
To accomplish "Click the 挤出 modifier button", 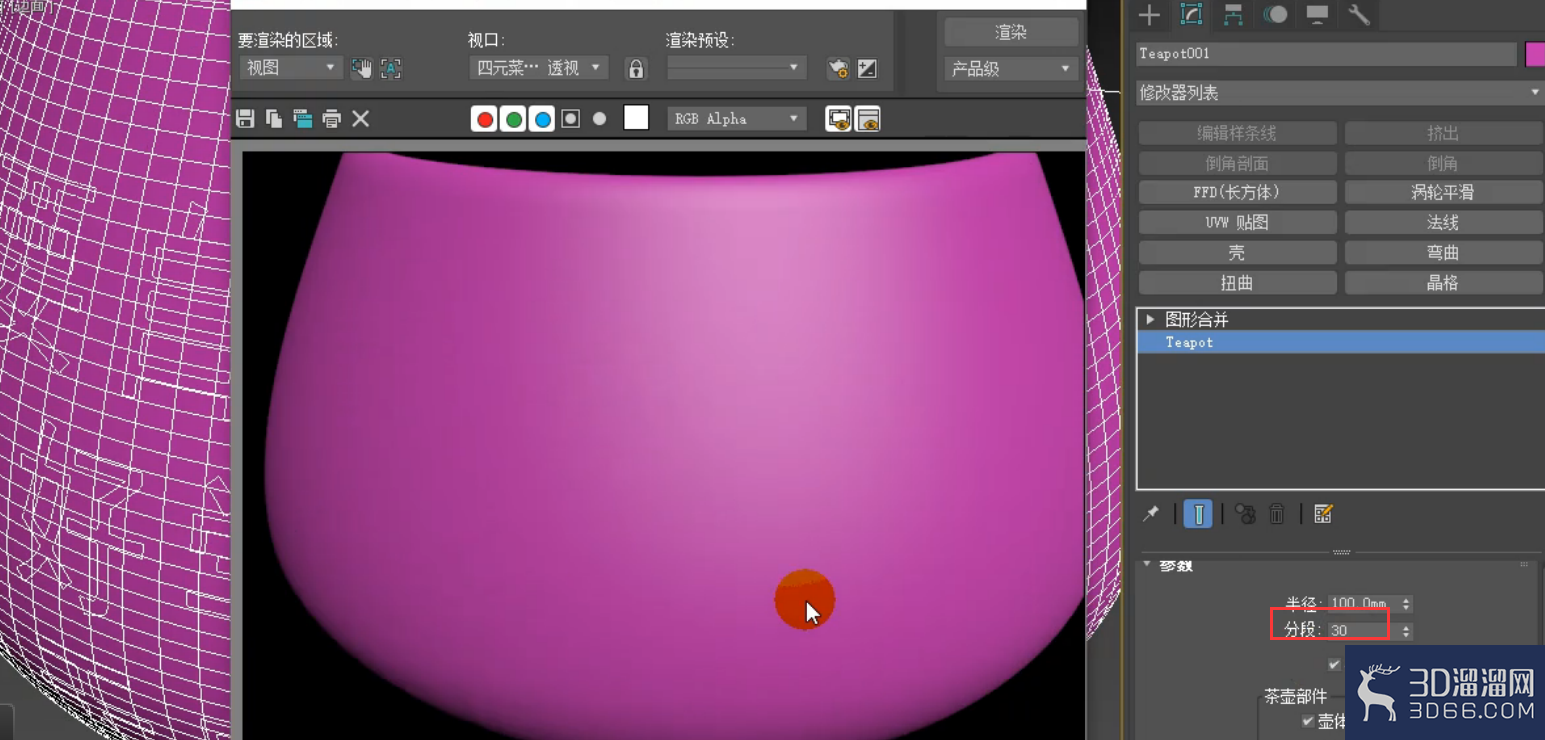I will [x=1444, y=133].
